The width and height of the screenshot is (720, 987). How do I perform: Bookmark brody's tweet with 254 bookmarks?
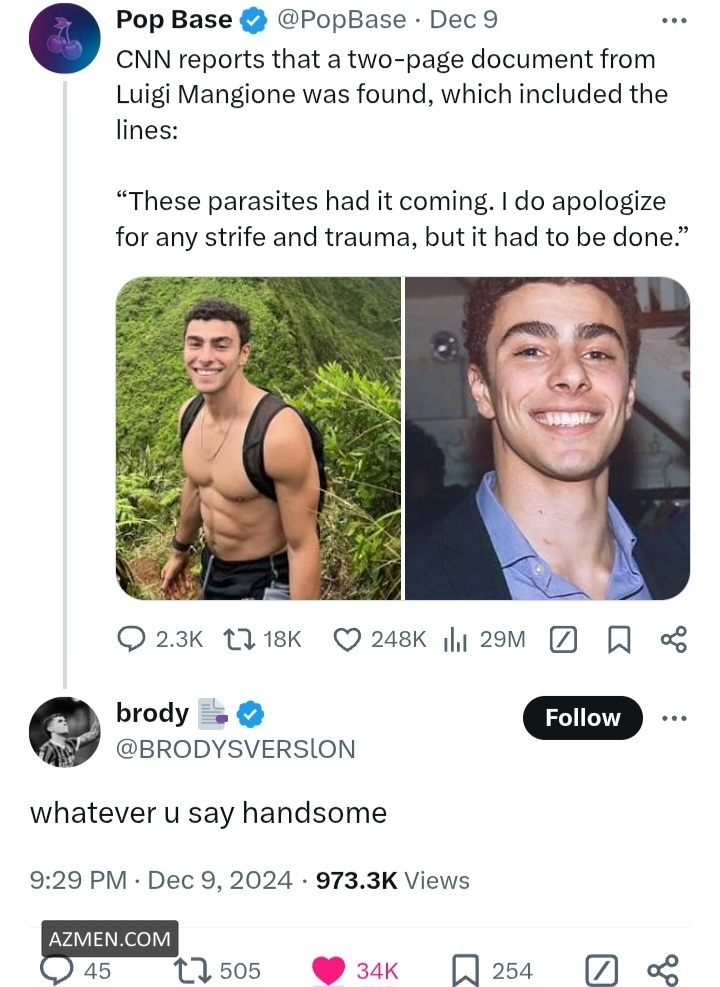[463, 969]
